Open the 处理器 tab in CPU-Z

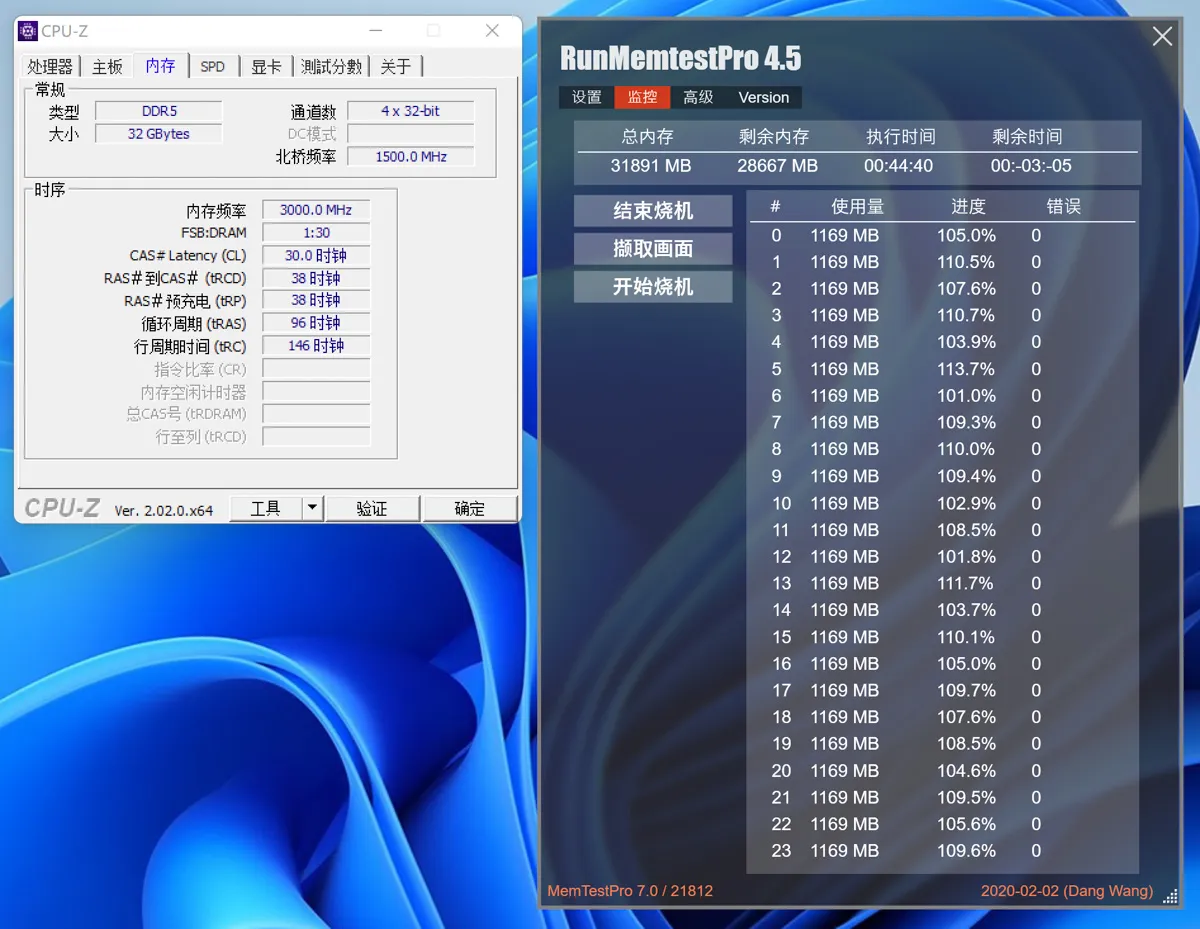pyautogui.click(x=50, y=66)
